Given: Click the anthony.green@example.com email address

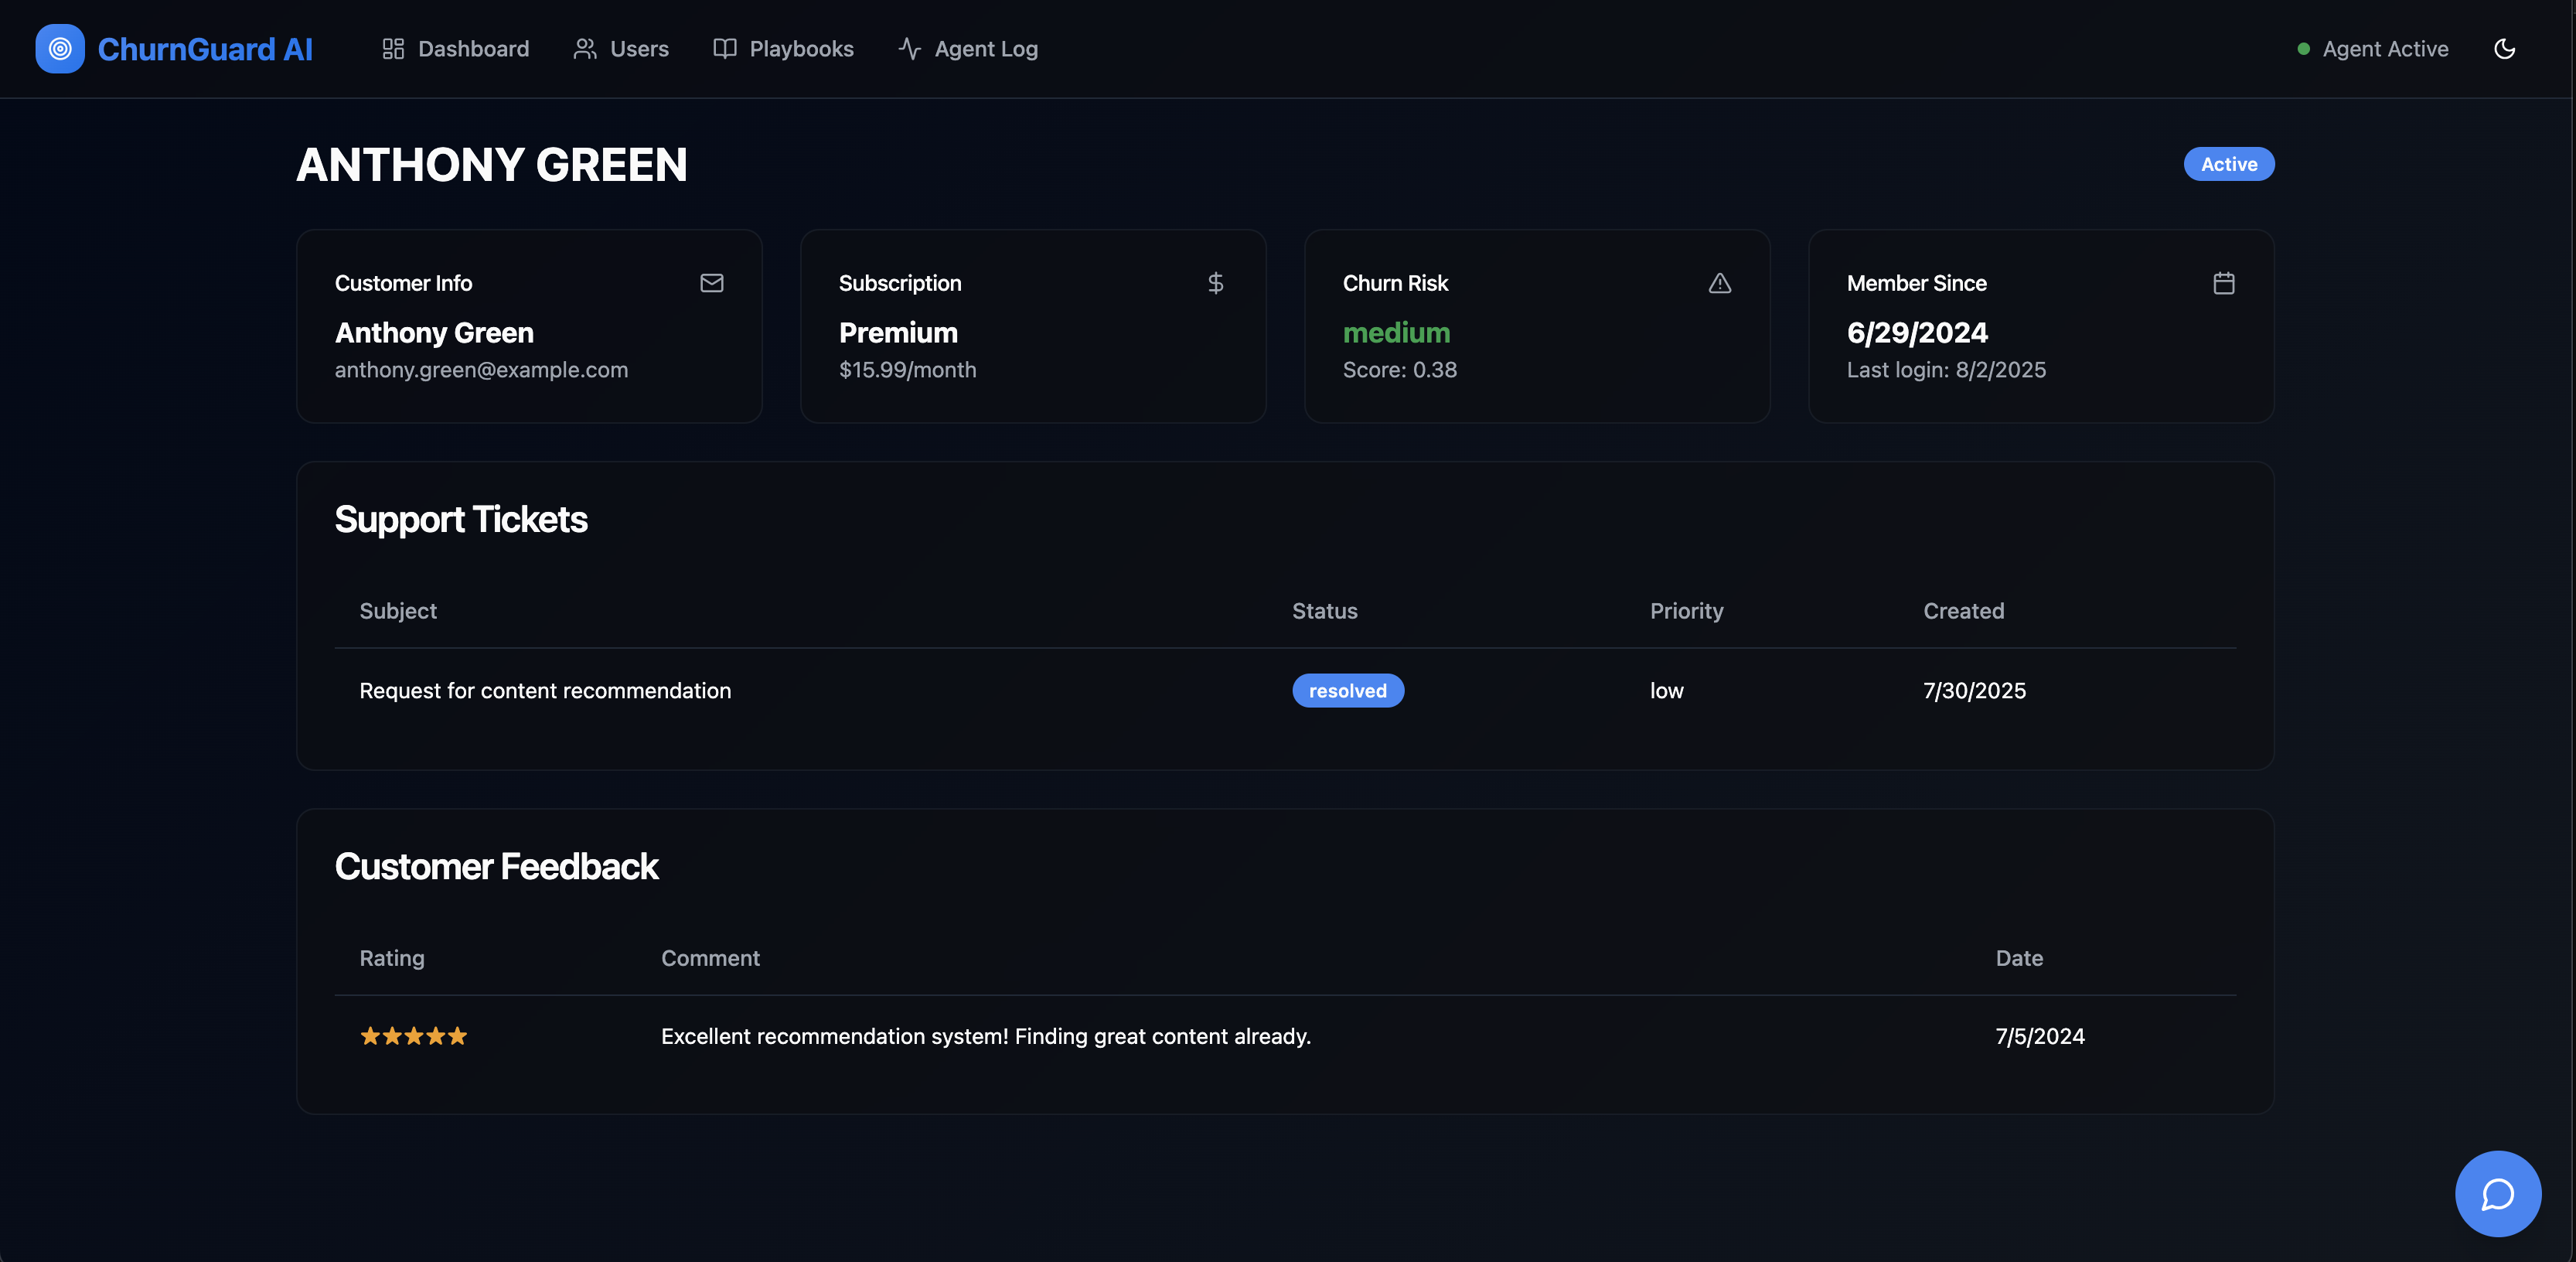Looking at the screenshot, I should [x=481, y=370].
